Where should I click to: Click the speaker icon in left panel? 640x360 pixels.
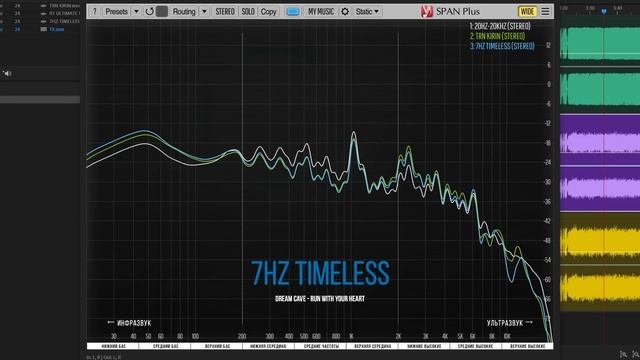(x=7, y=73)
